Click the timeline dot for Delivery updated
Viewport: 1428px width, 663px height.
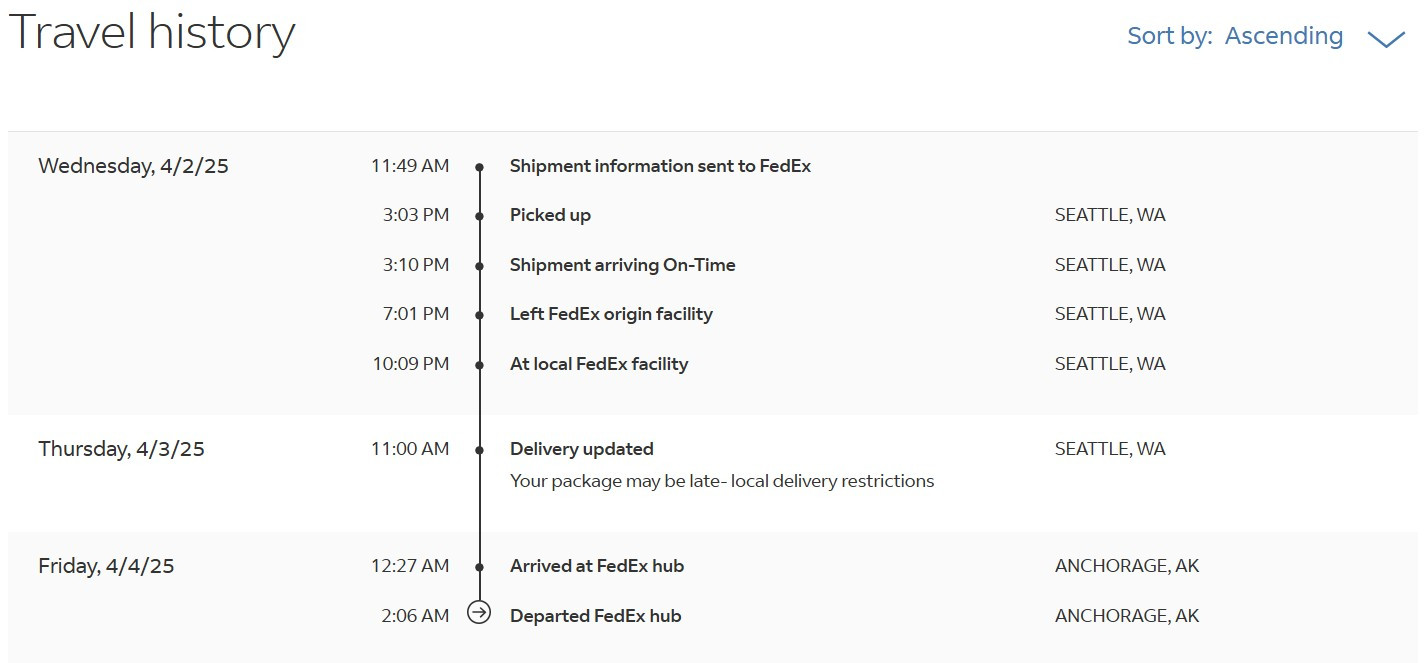[480, 450]
